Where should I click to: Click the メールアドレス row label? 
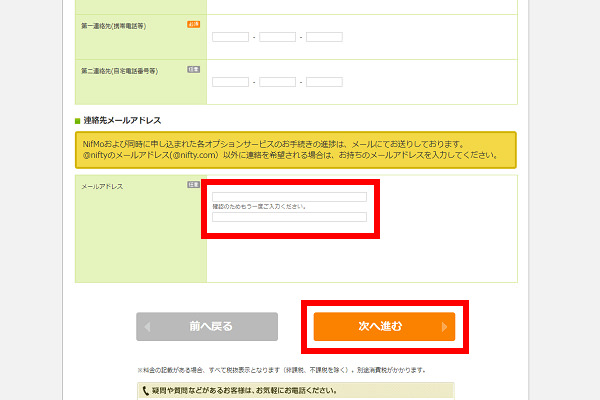102,186
